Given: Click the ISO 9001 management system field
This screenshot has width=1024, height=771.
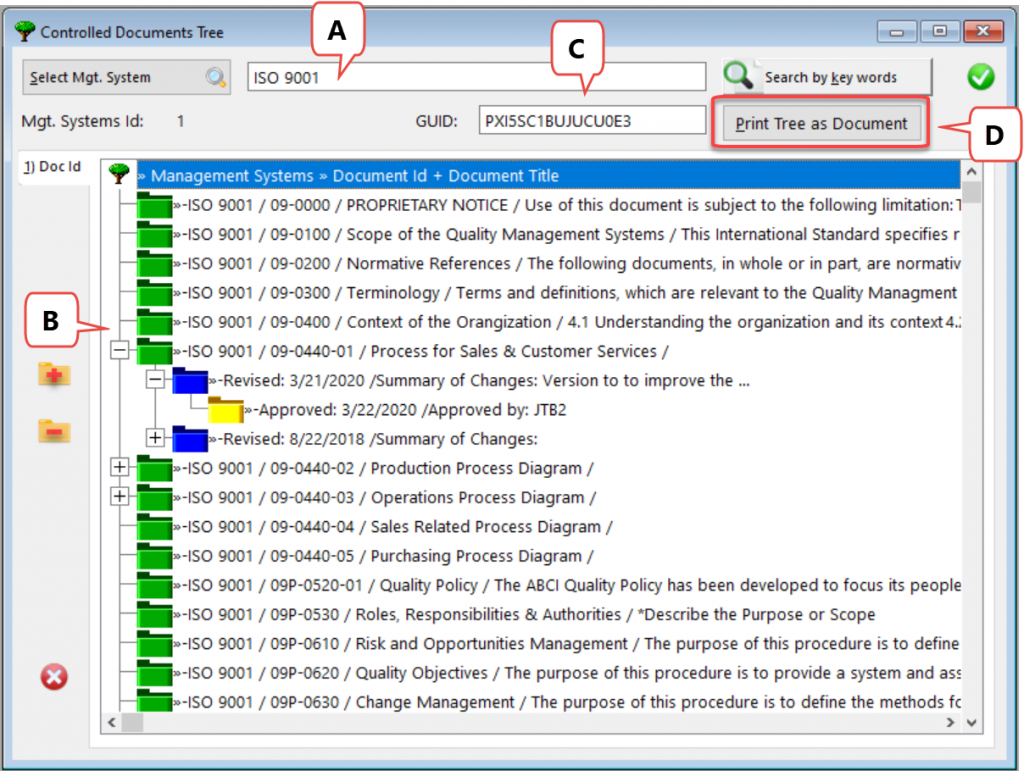Looking at the screenshot, I should 476,77.
